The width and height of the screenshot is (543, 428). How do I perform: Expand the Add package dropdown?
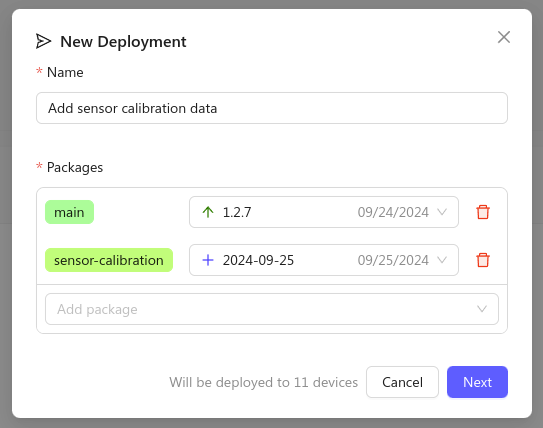(x=272, y=309)
